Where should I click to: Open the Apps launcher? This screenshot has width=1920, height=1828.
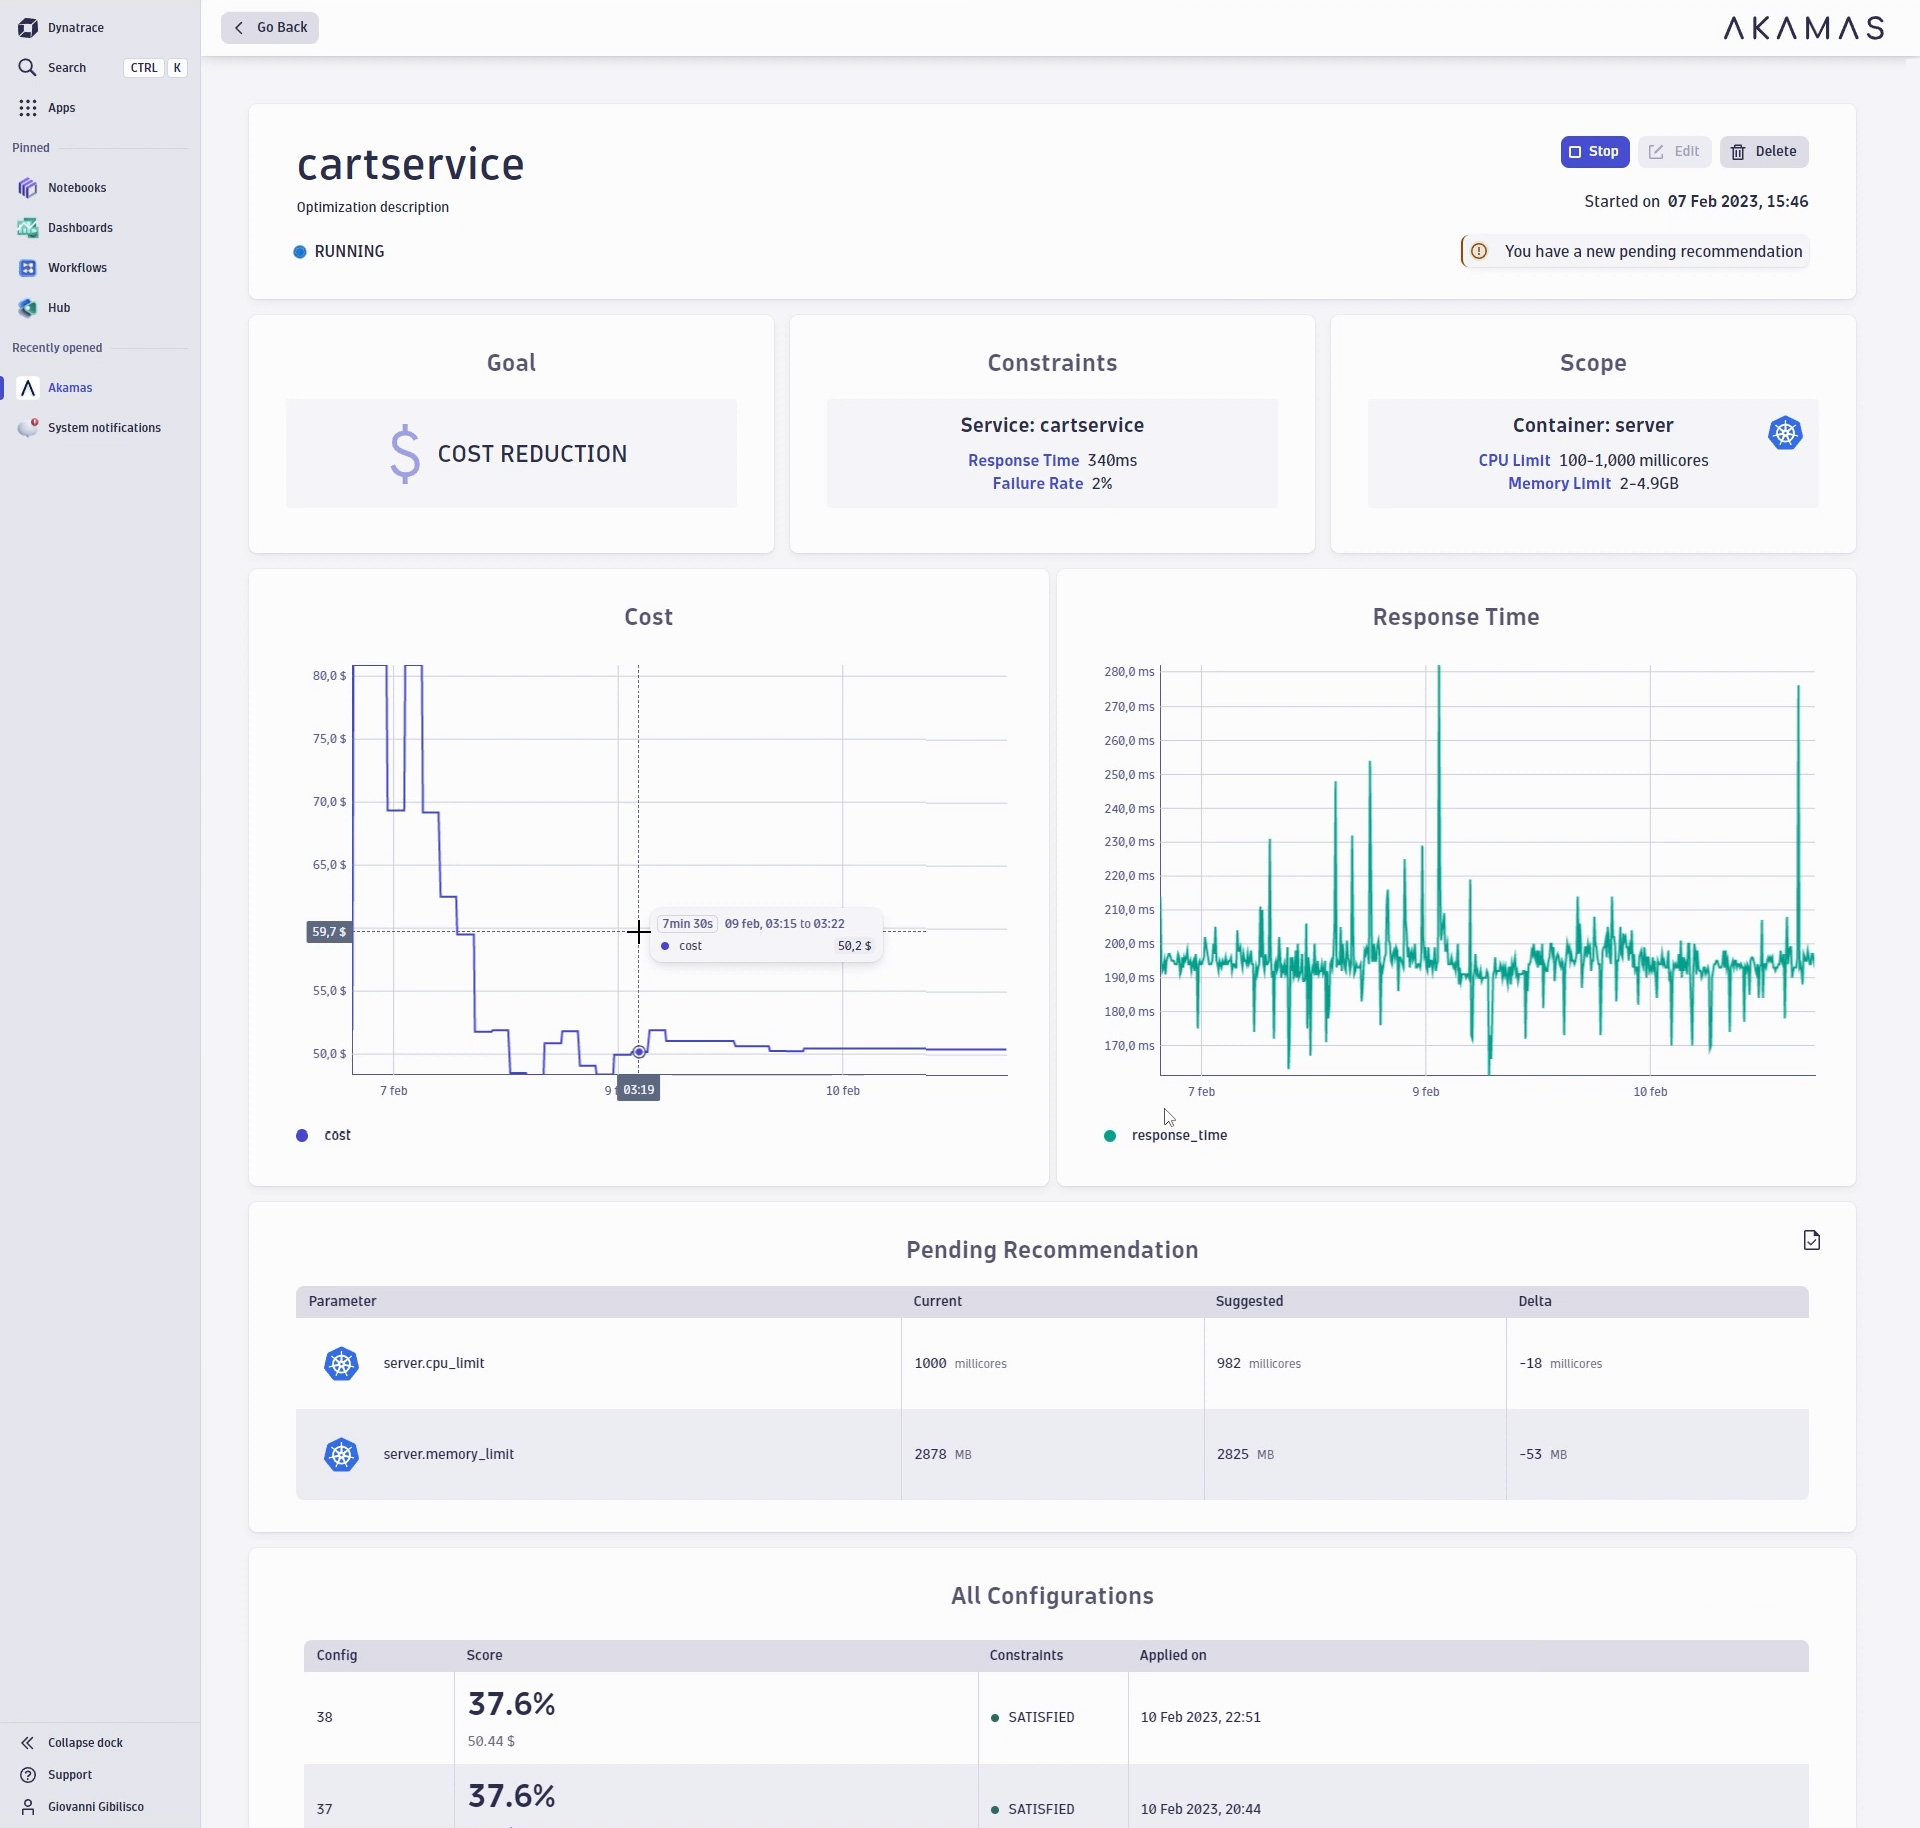coord(62,107)
